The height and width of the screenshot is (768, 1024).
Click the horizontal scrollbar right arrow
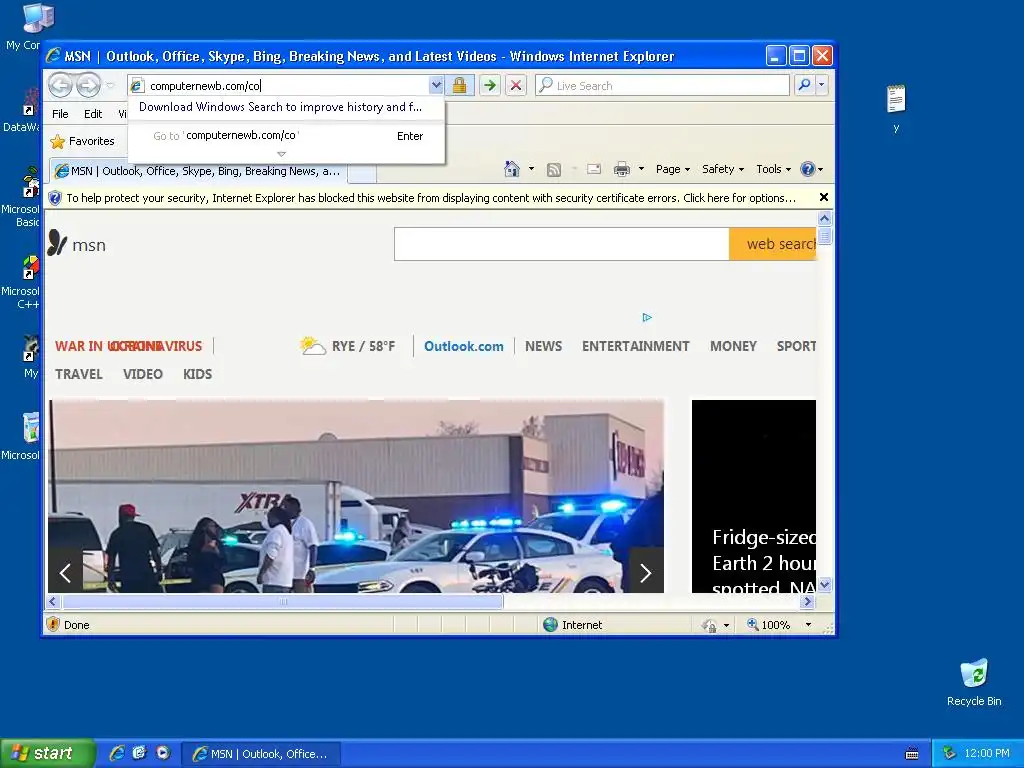[808, 601]
